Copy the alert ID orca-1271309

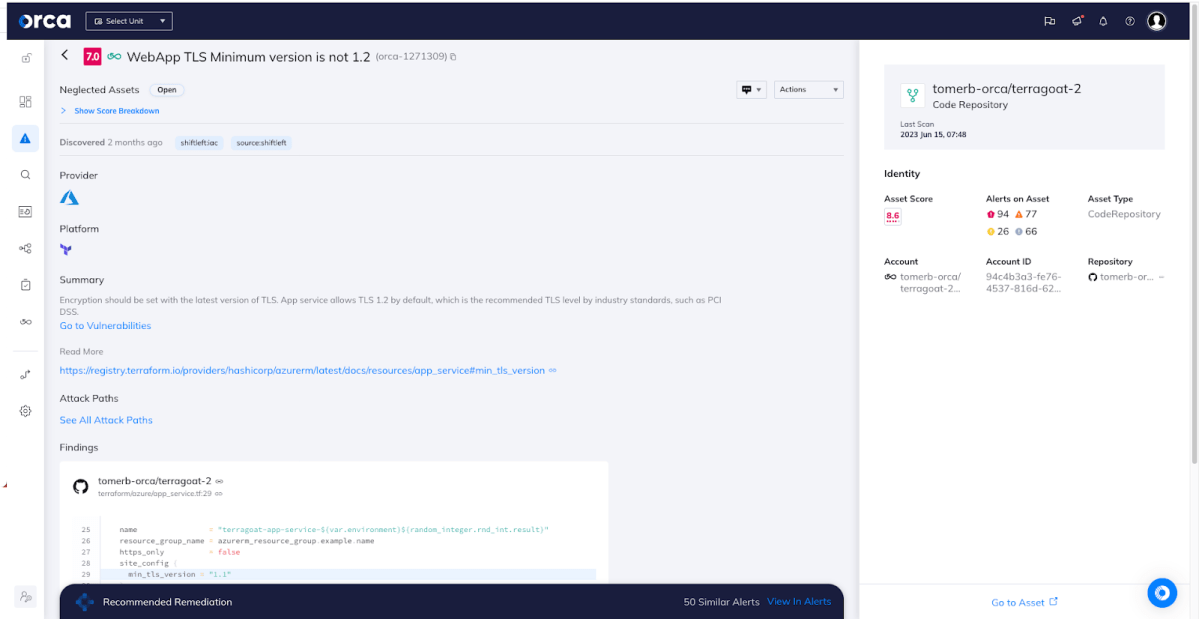click(453, 57)
